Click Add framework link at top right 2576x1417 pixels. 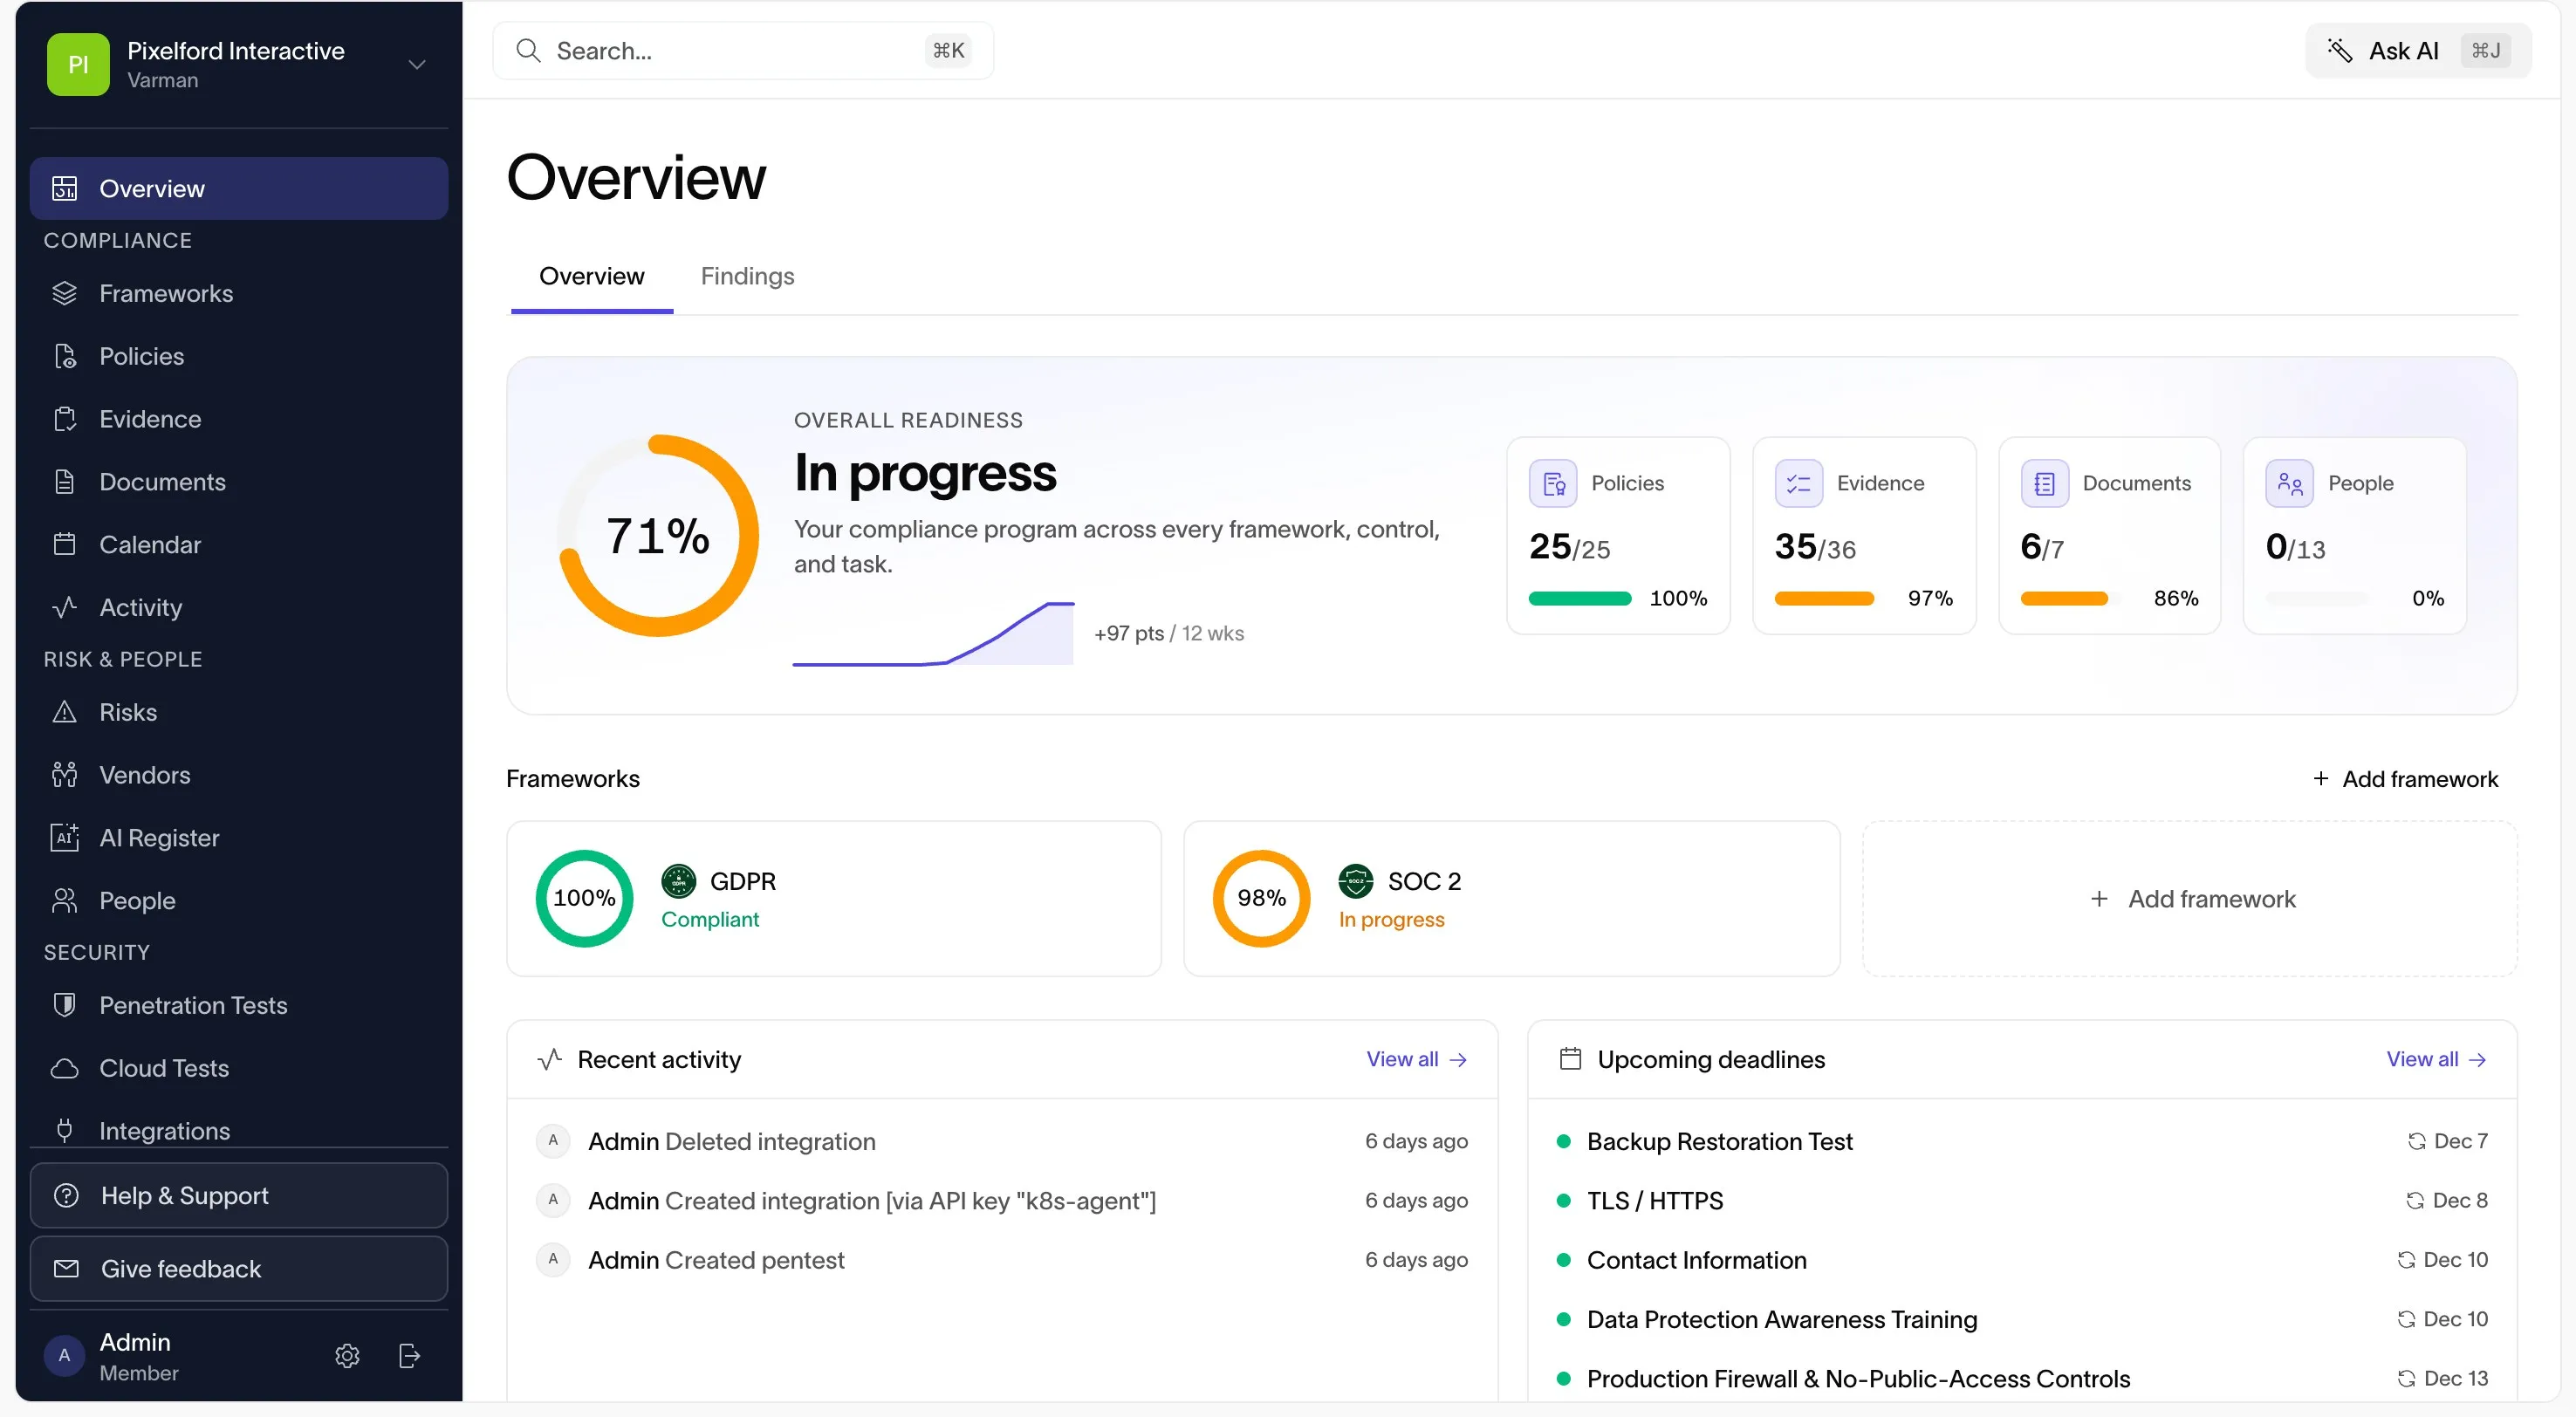coord(2404,778)
